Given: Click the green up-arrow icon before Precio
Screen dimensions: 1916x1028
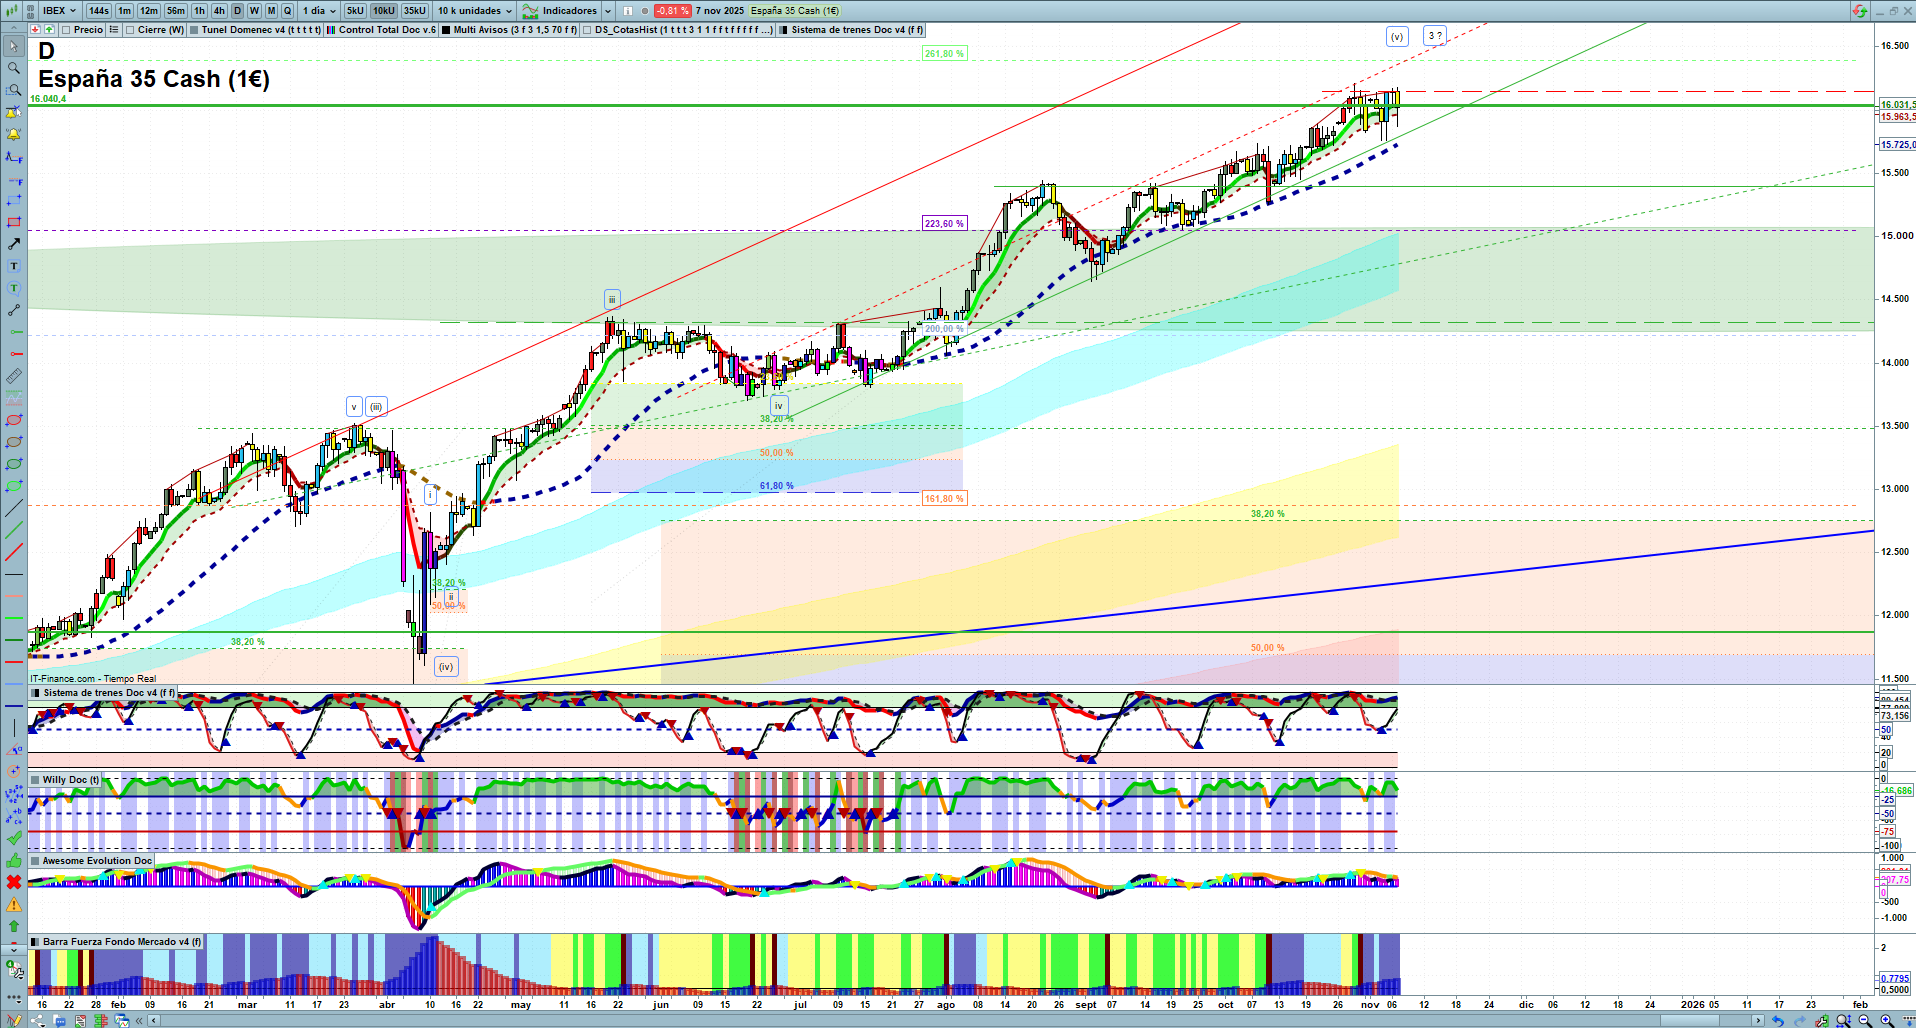Looking at the screenshot, I should pyautogui.click(x=49, y=30).
